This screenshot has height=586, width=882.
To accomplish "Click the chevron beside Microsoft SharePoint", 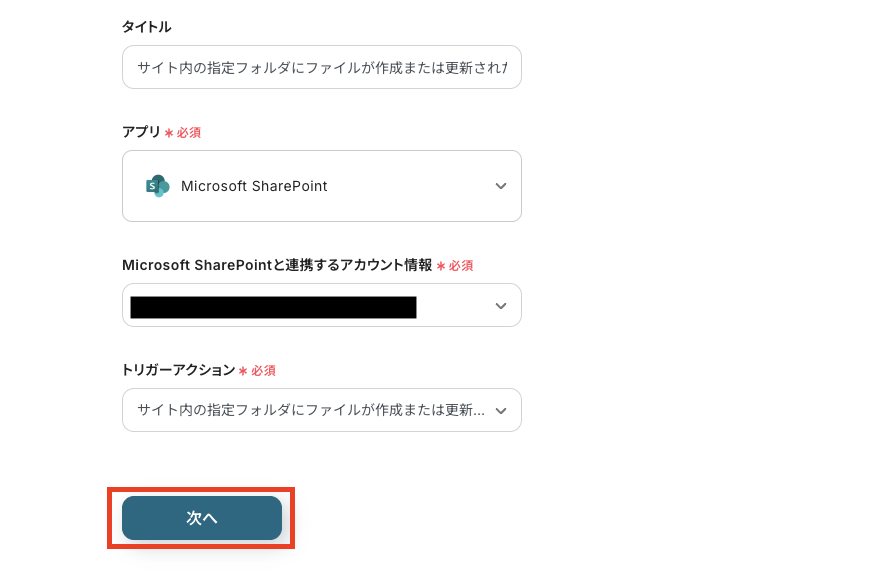I will [x=500, y=186].
